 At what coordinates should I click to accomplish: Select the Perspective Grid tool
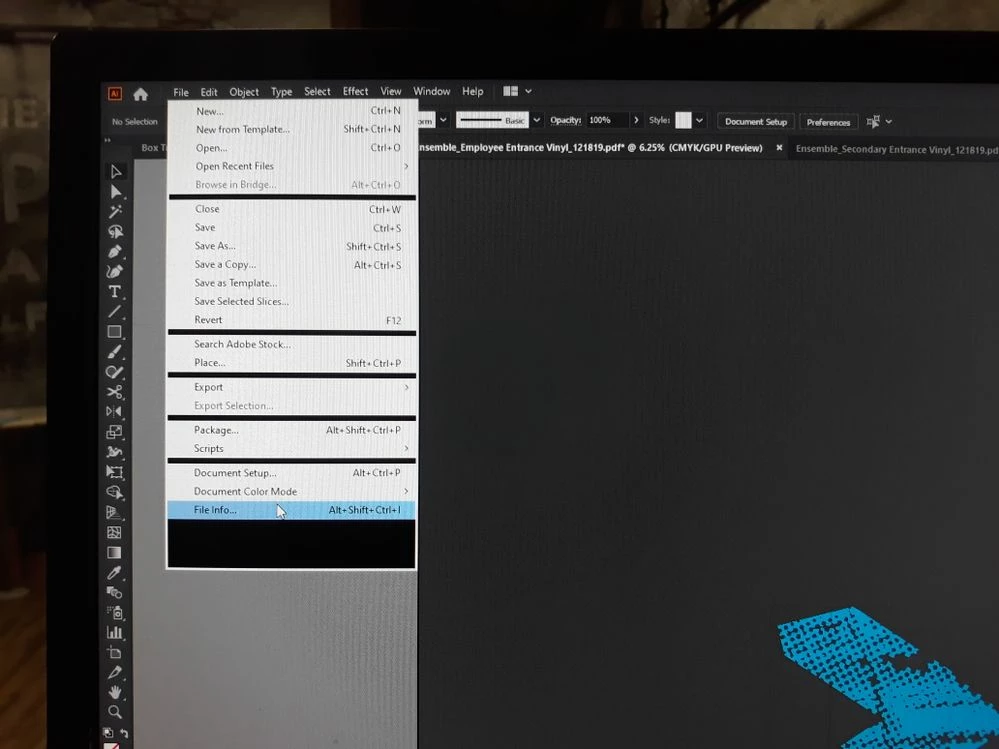(114, 512)
